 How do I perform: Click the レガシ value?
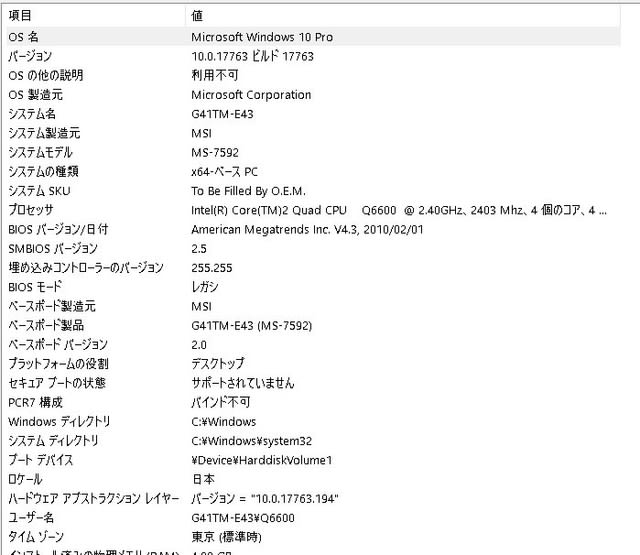click(205, 287)
